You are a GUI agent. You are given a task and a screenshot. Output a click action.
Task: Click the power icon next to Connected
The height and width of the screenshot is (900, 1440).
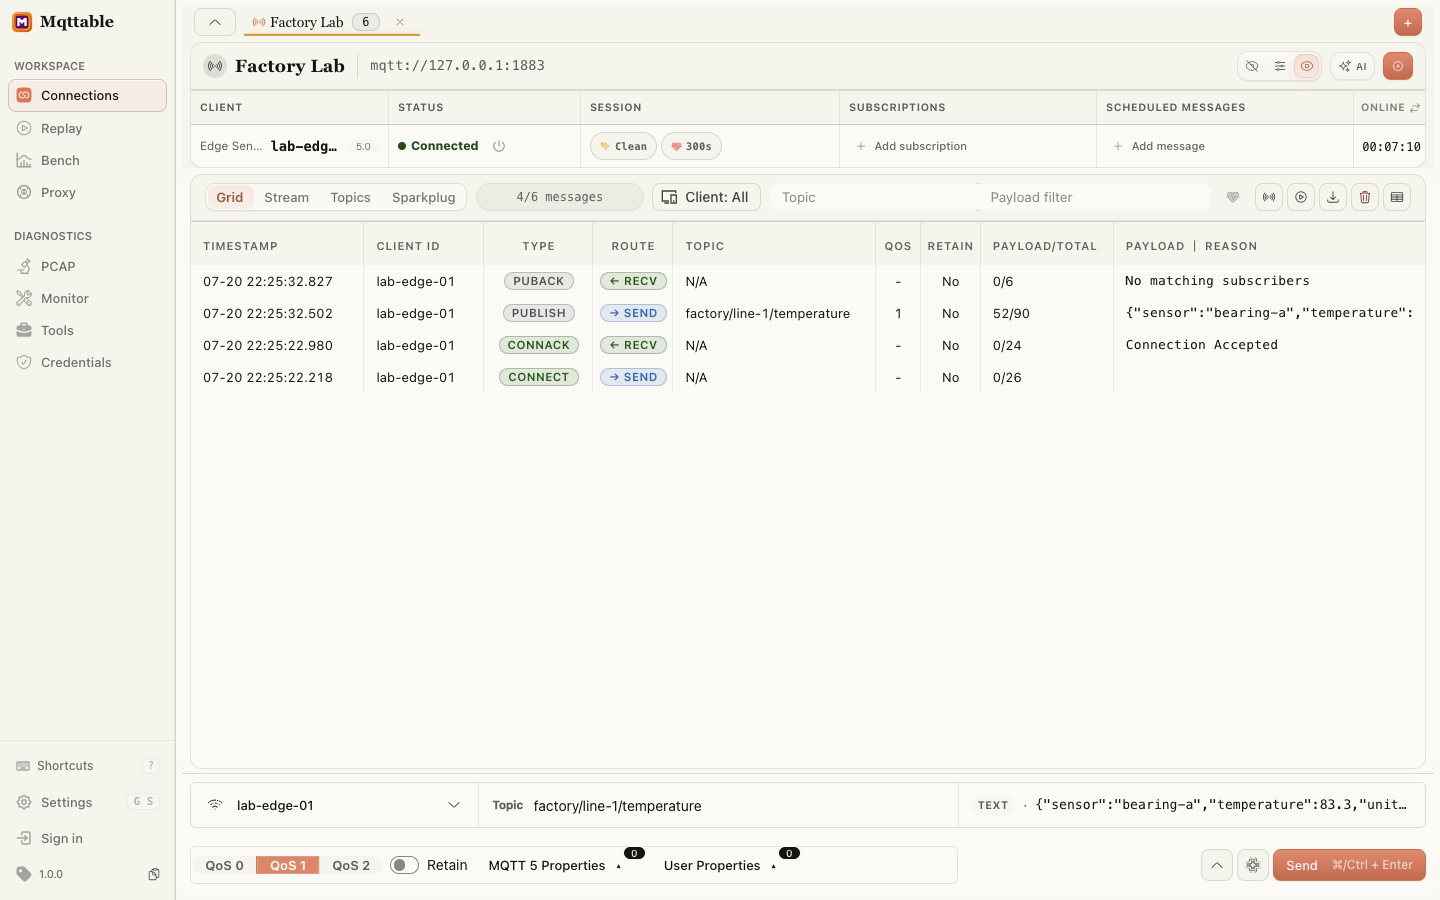499,146
